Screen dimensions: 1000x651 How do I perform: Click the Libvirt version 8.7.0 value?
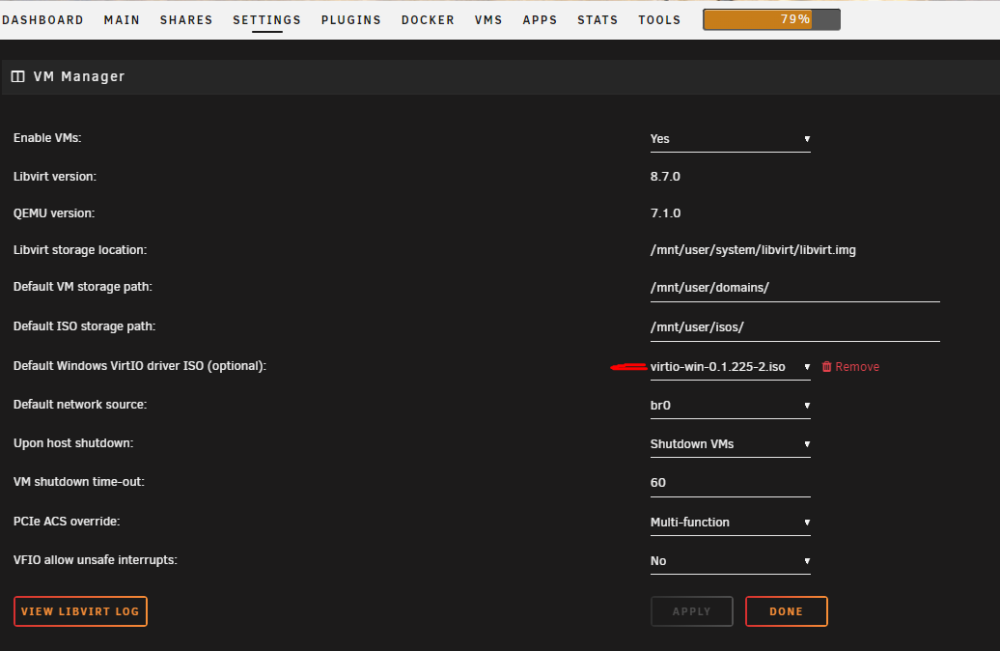tap(665, 177)
